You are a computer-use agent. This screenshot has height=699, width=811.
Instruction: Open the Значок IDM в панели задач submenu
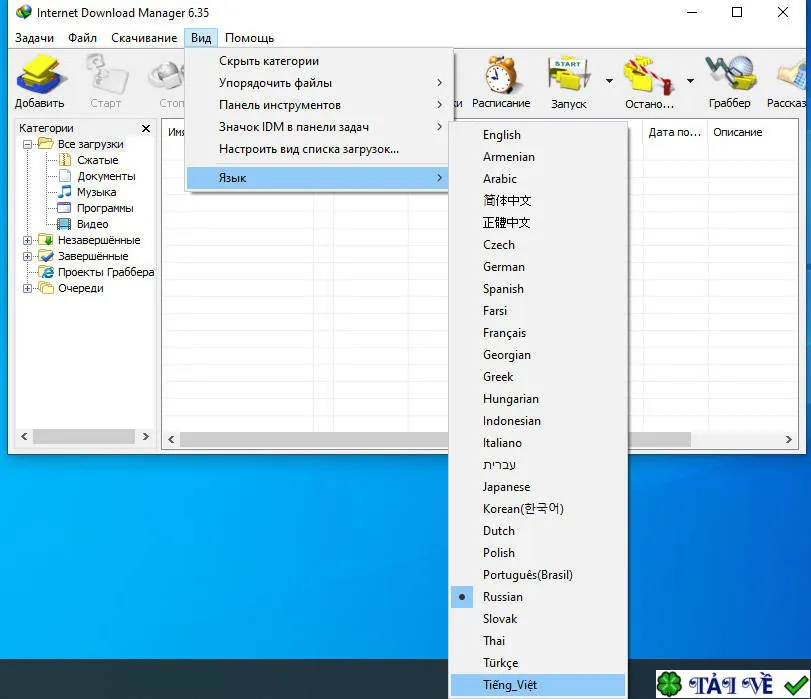(x=317, y=127)
